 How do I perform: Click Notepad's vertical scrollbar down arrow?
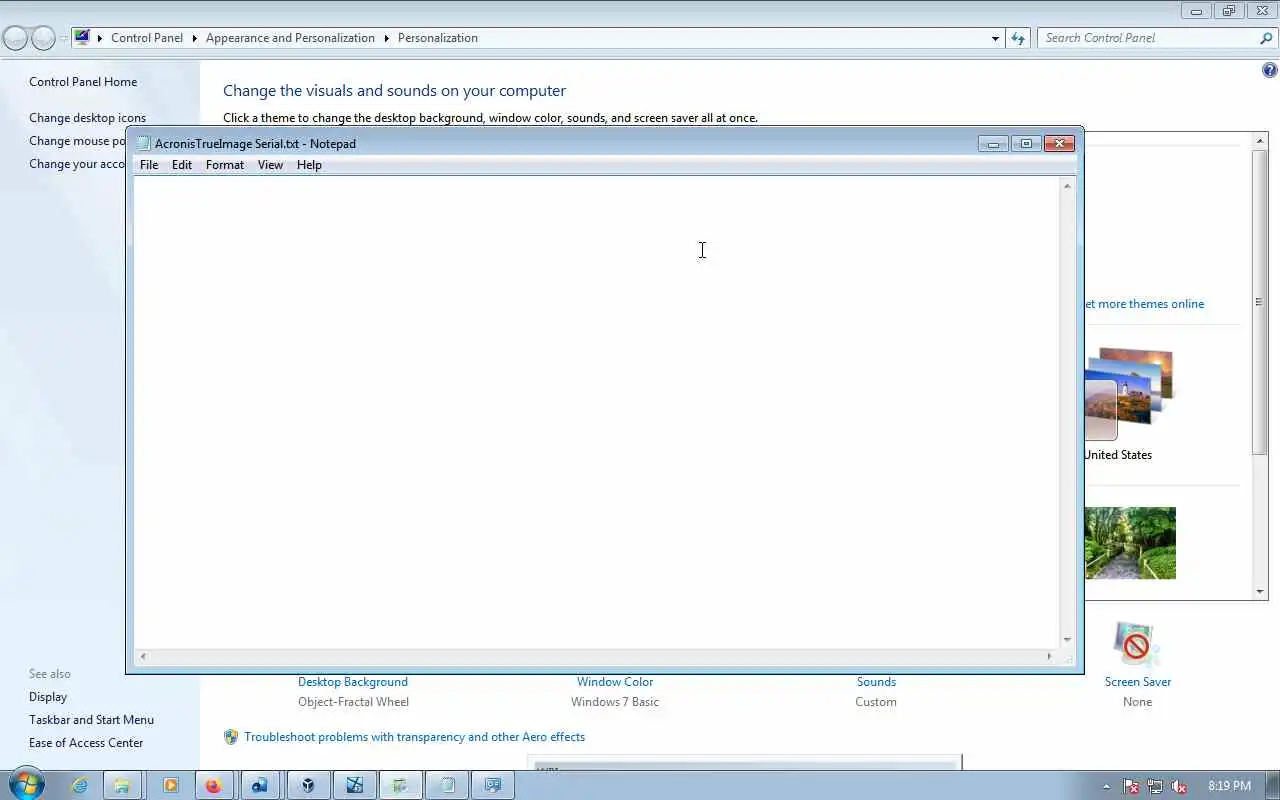tap(1067, 639)
